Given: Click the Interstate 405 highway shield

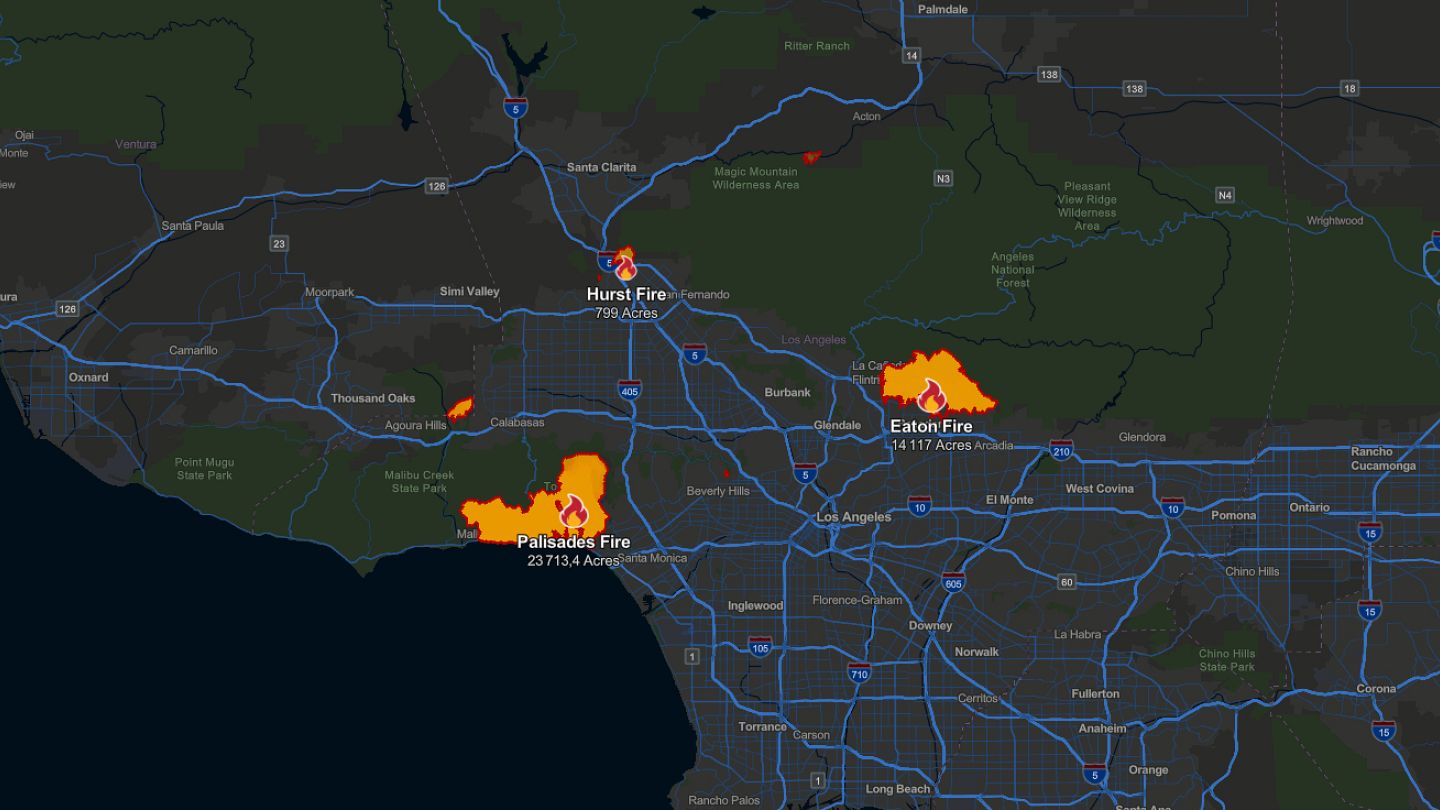Looking at the screenshot, I should coord(629,389).
